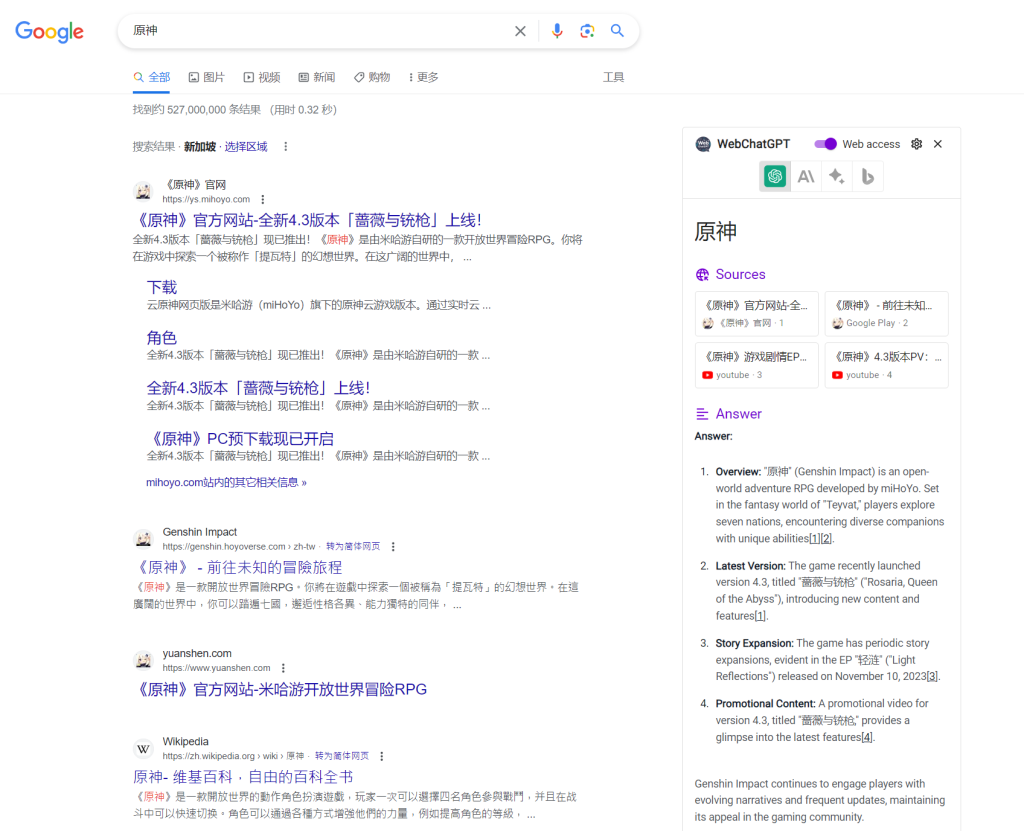Switch to the 图片 tab
This screenshot has width=1024, height=831.
[207, 77]
